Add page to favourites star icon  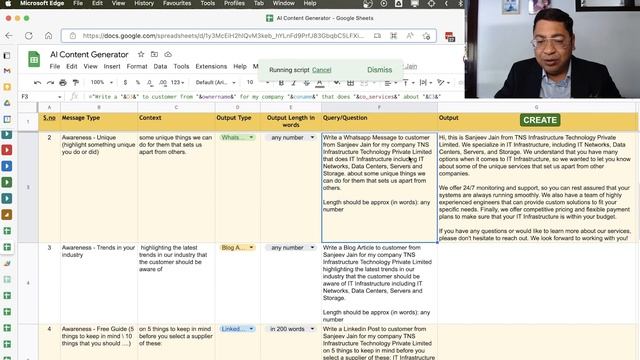click(x=426, y=36)
